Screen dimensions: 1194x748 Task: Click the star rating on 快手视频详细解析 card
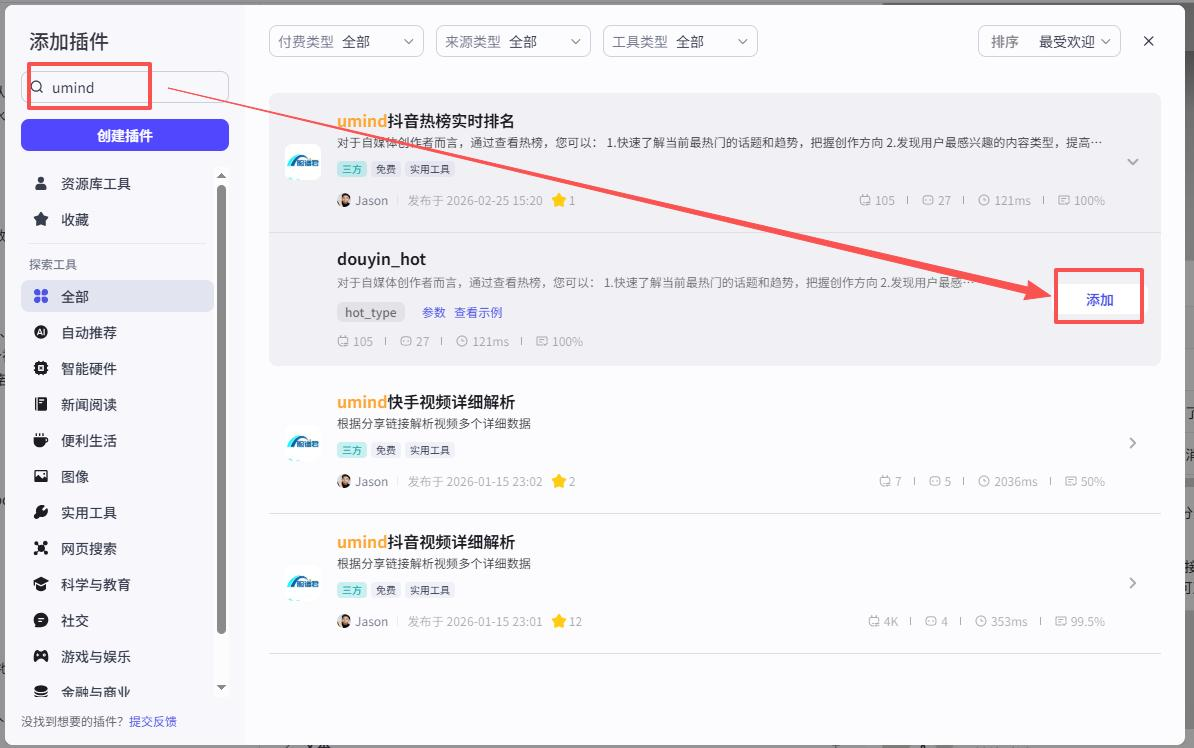563,481
